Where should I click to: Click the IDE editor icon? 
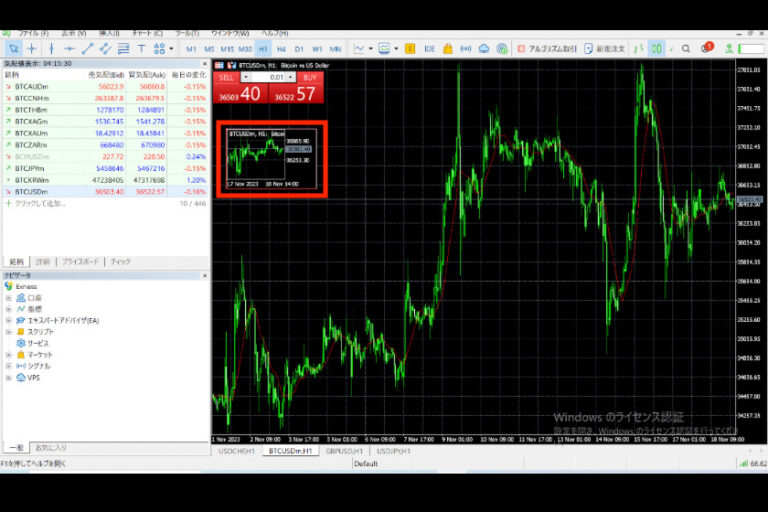pos(429,48)
